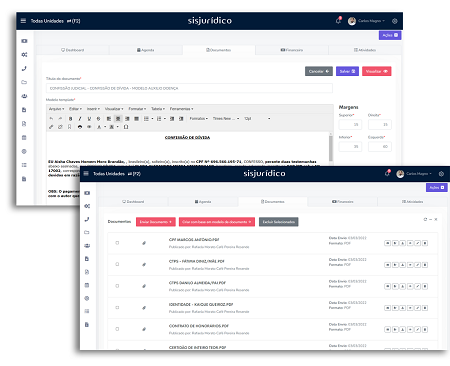The width and height of the screenshot is (450, 366).
Task: Check the box for CTPS - FÁTIMA DINIZ/MÃE.PDF
Action: pyautogui.click(x=117, y=264)
